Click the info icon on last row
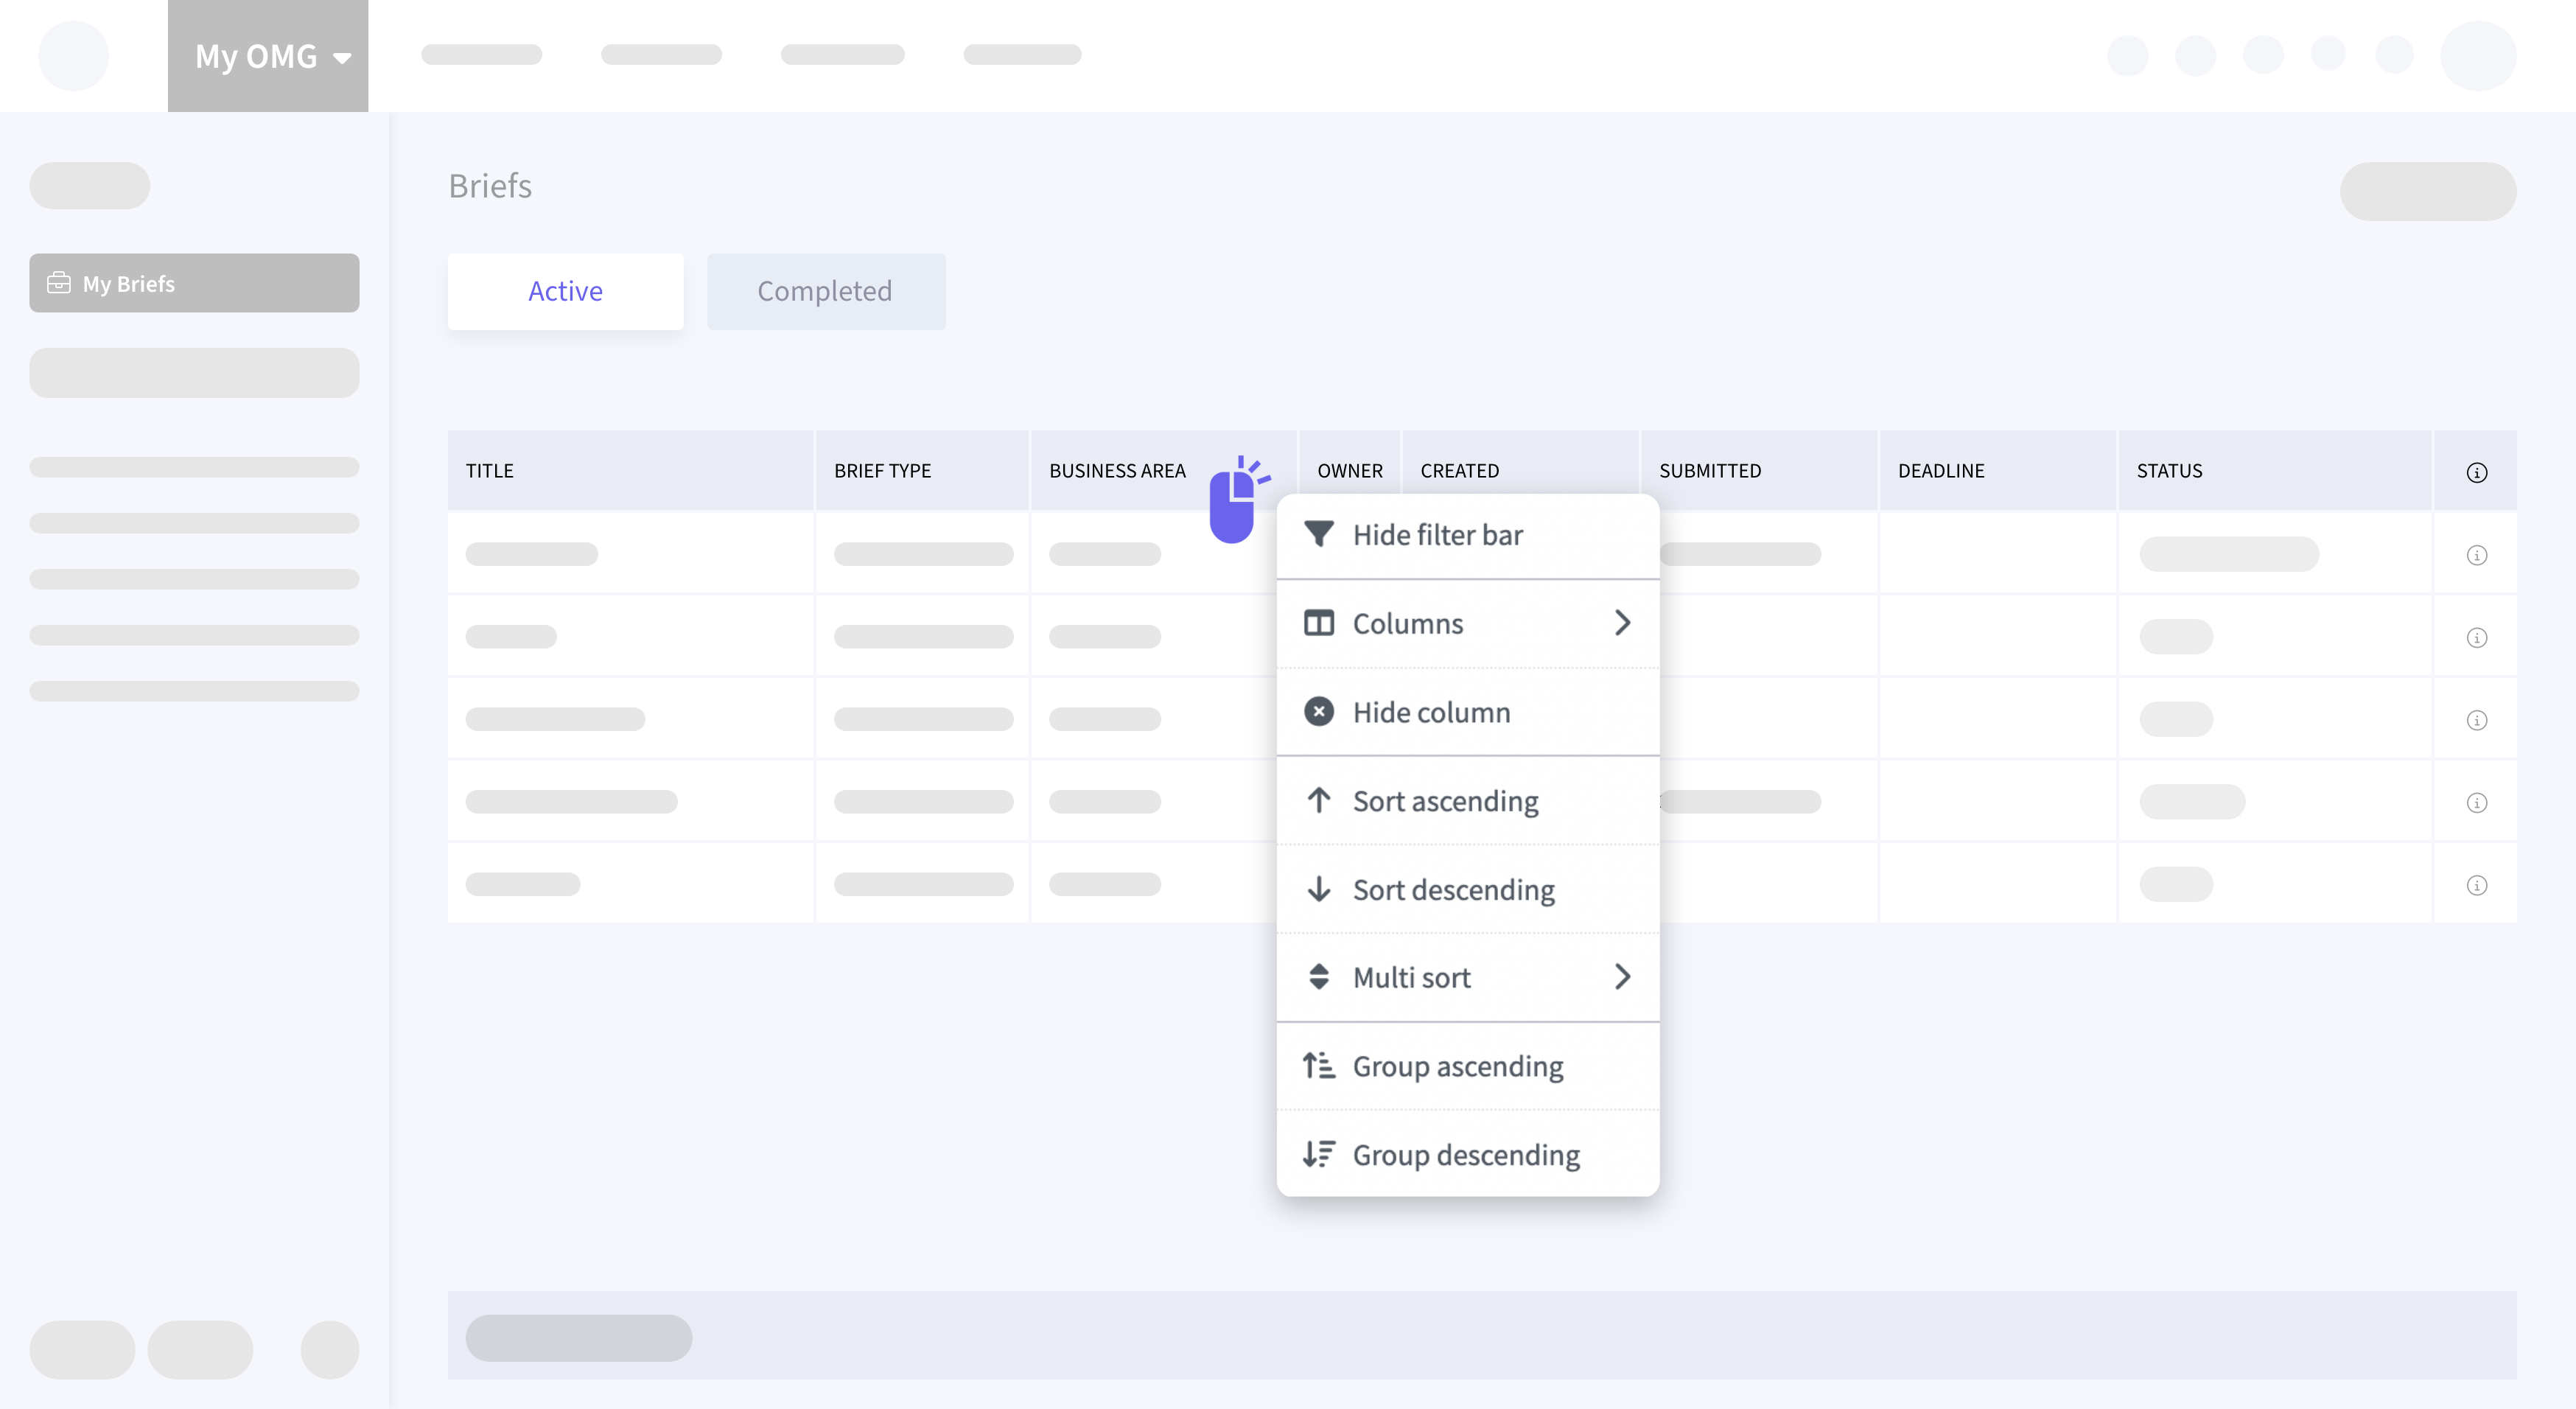The height and width of the screenshot is (1409, 2576). click(2476, 885)
